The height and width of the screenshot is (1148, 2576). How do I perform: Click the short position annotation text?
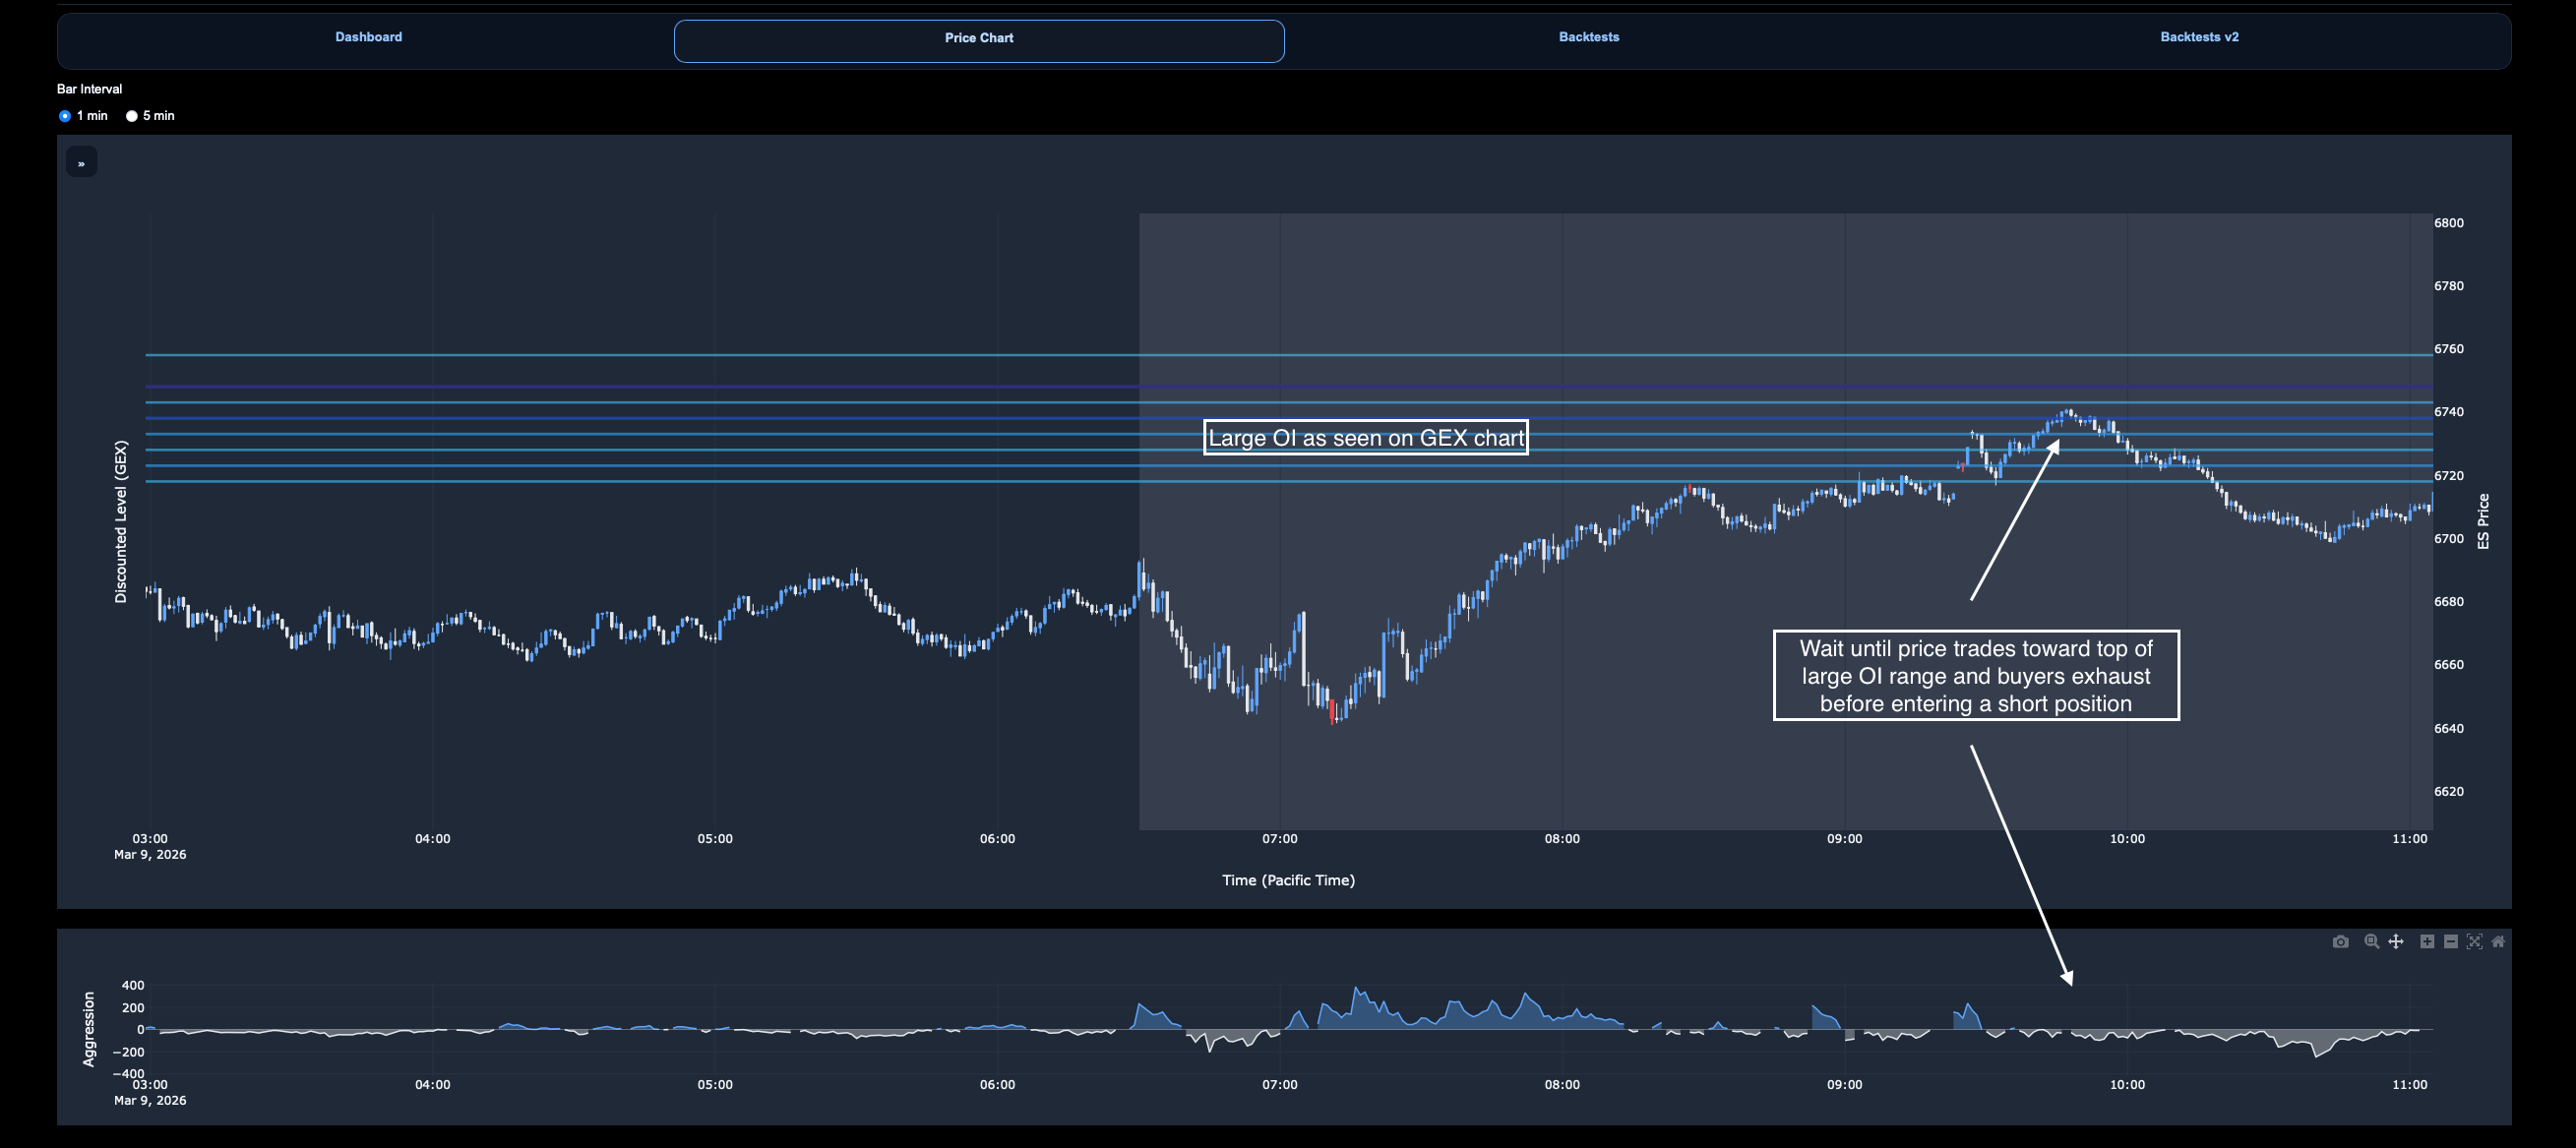click(x=1975, y=676)
